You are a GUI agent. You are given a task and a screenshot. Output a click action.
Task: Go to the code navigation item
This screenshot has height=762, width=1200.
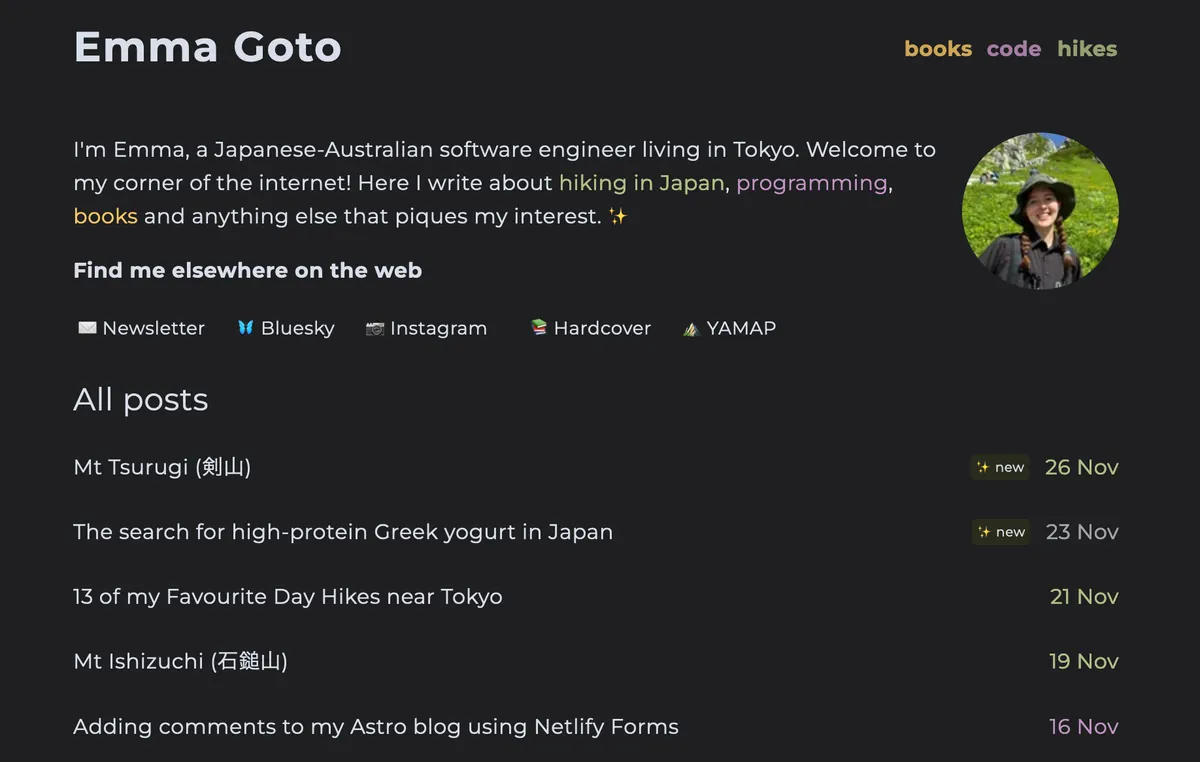[x=1013, y=49]
